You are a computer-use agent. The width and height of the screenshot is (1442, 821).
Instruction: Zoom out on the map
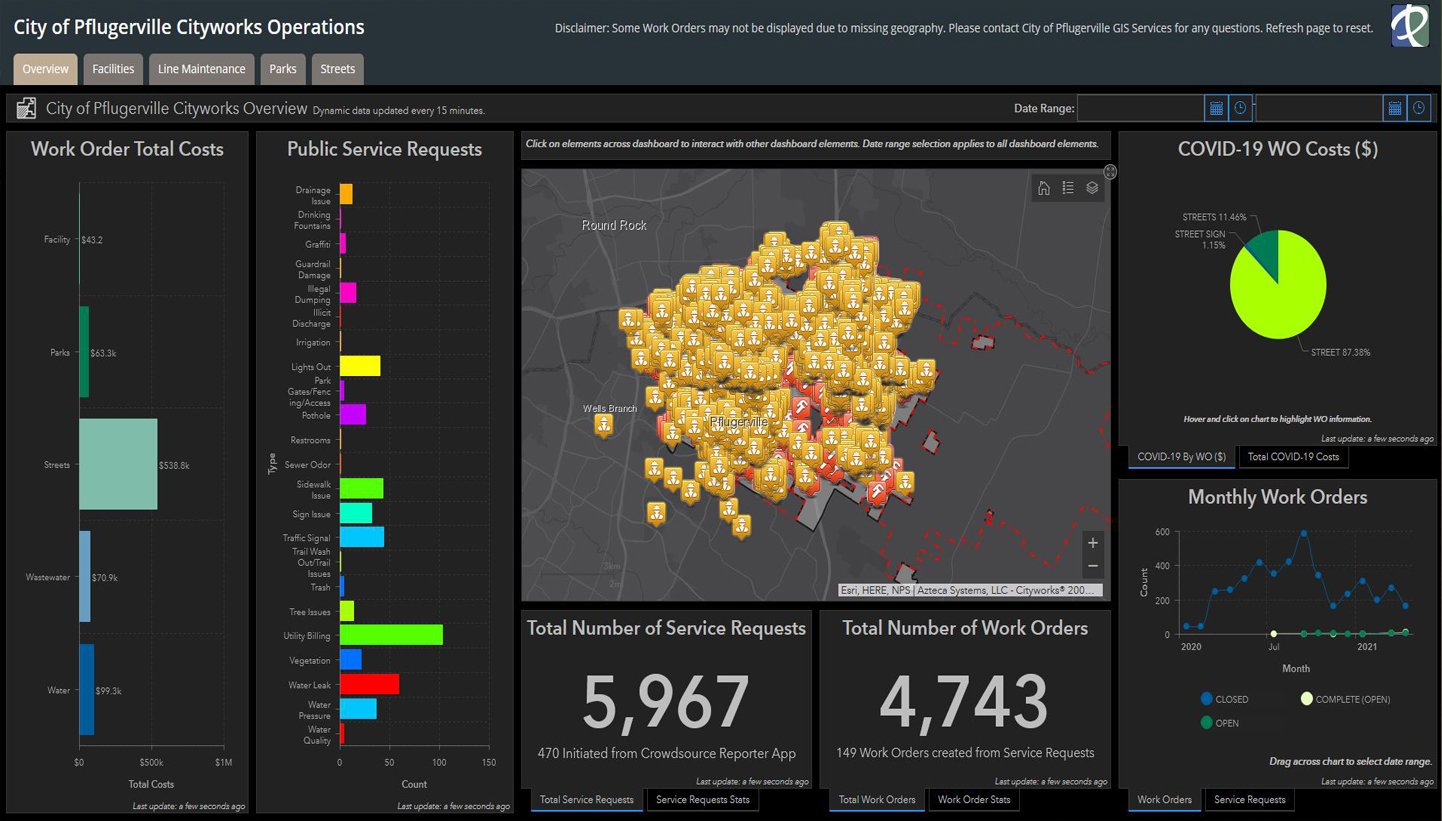tap(1093, 566)
